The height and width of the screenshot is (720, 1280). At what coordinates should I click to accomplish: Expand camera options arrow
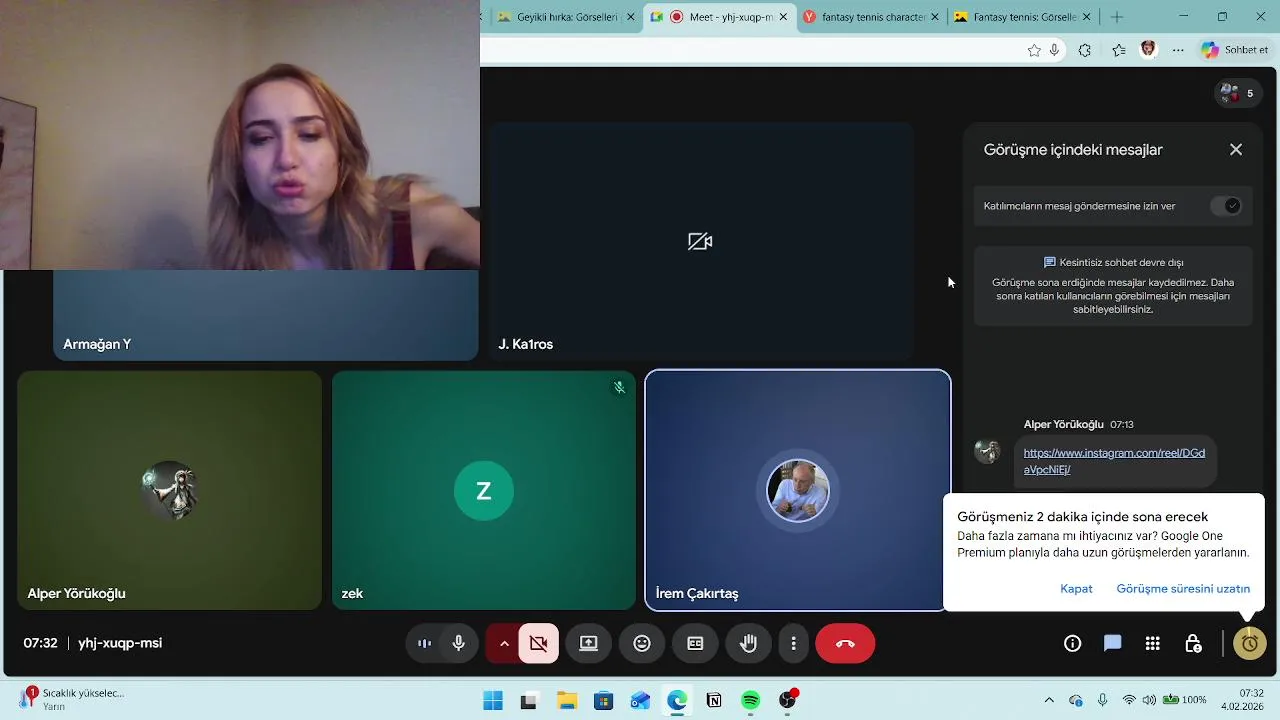coord(504,644)
